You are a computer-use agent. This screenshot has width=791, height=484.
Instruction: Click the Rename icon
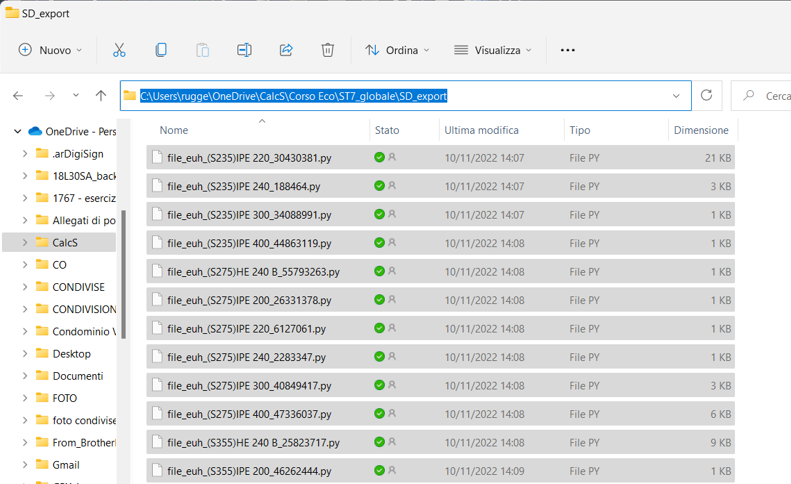pos(244,50)
